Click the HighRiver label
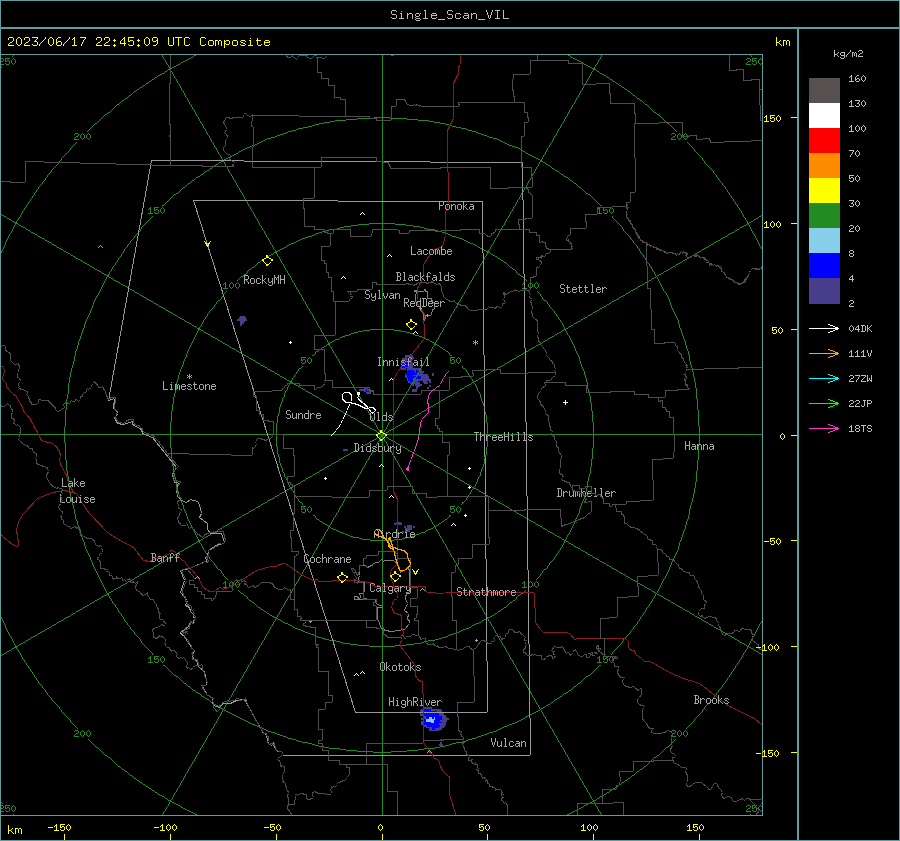The width and height of the screenshot is (900, 841). [415, 702]
